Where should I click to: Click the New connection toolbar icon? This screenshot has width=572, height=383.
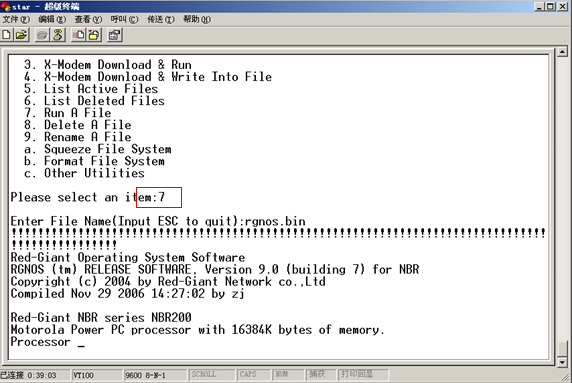pos(7,35)
